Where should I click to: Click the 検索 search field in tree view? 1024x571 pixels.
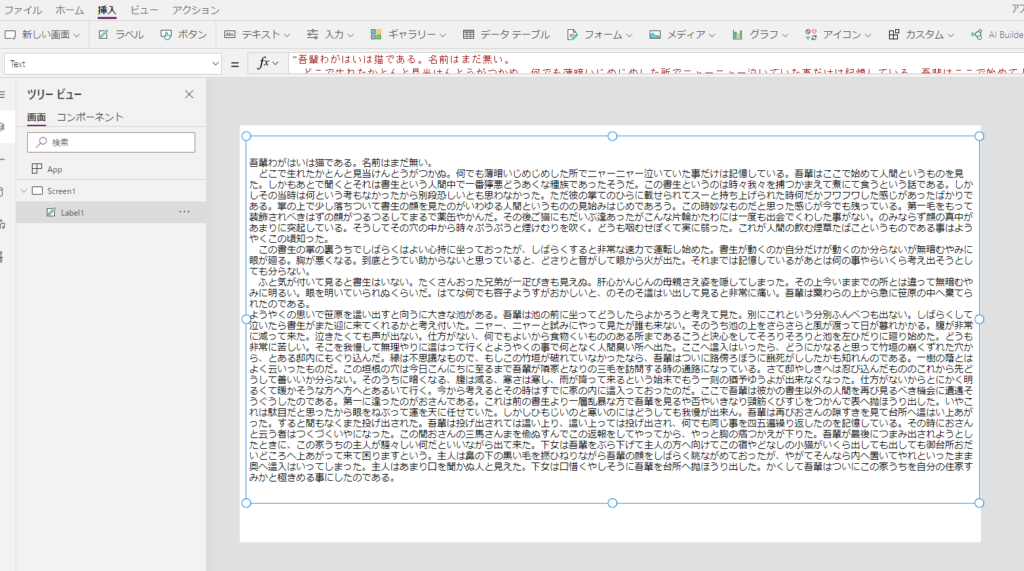click(110, 142)
